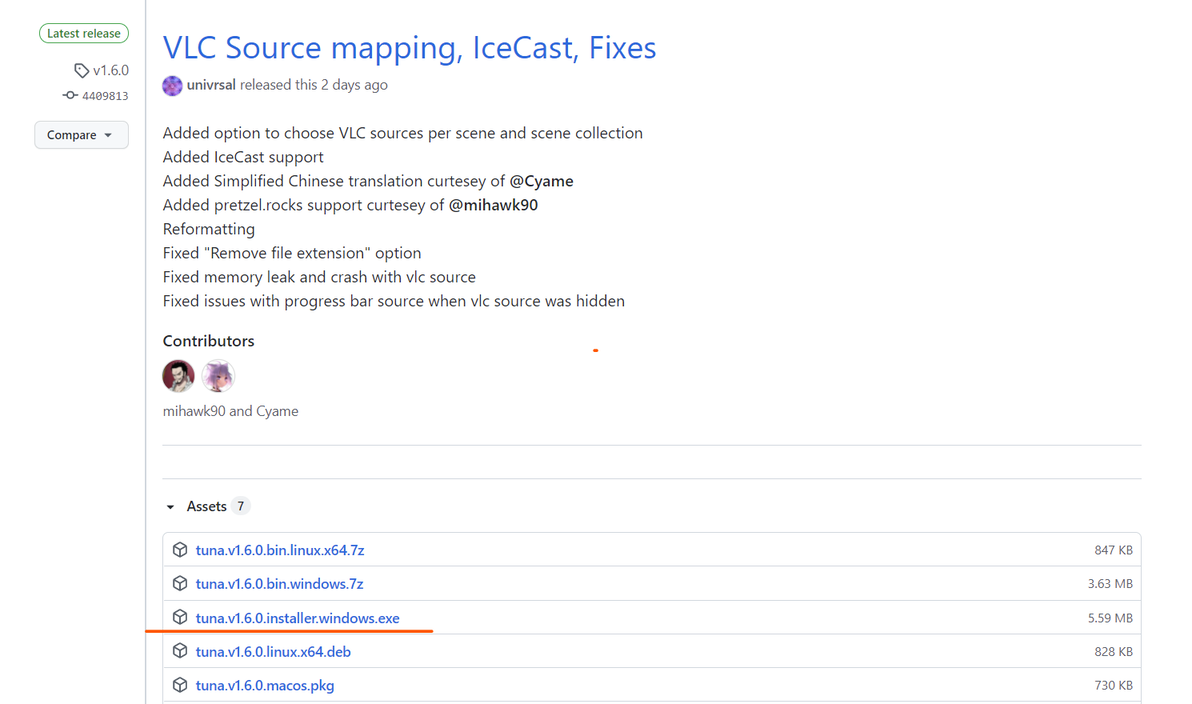Click the package icon for linux.x64.7z asset

[180, 550]
